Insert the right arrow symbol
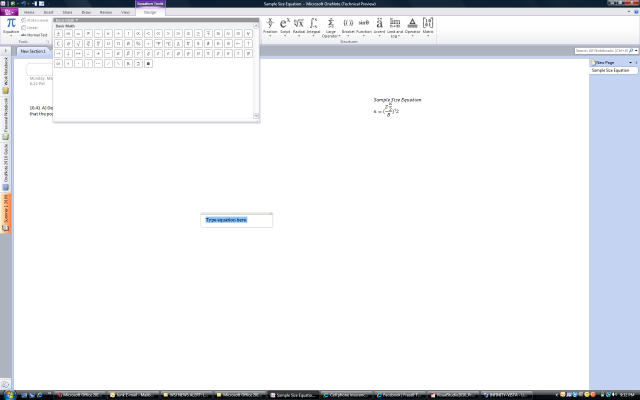Image resolution: width=640 pixels, height=400 pixels. (58, 53)
